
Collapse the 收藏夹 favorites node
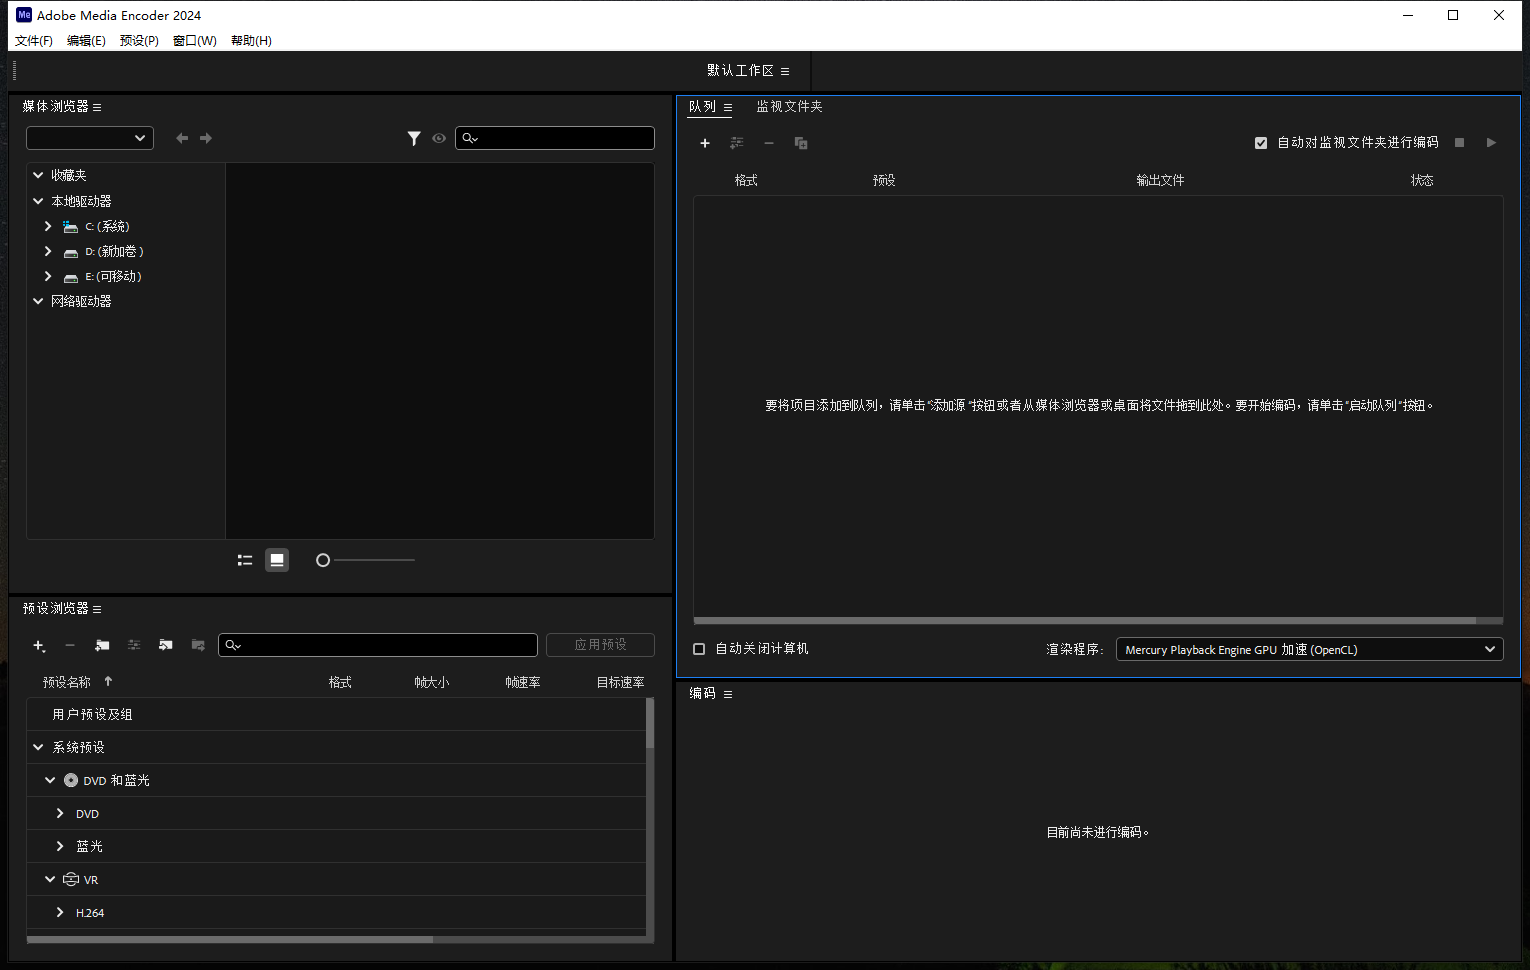38,175
